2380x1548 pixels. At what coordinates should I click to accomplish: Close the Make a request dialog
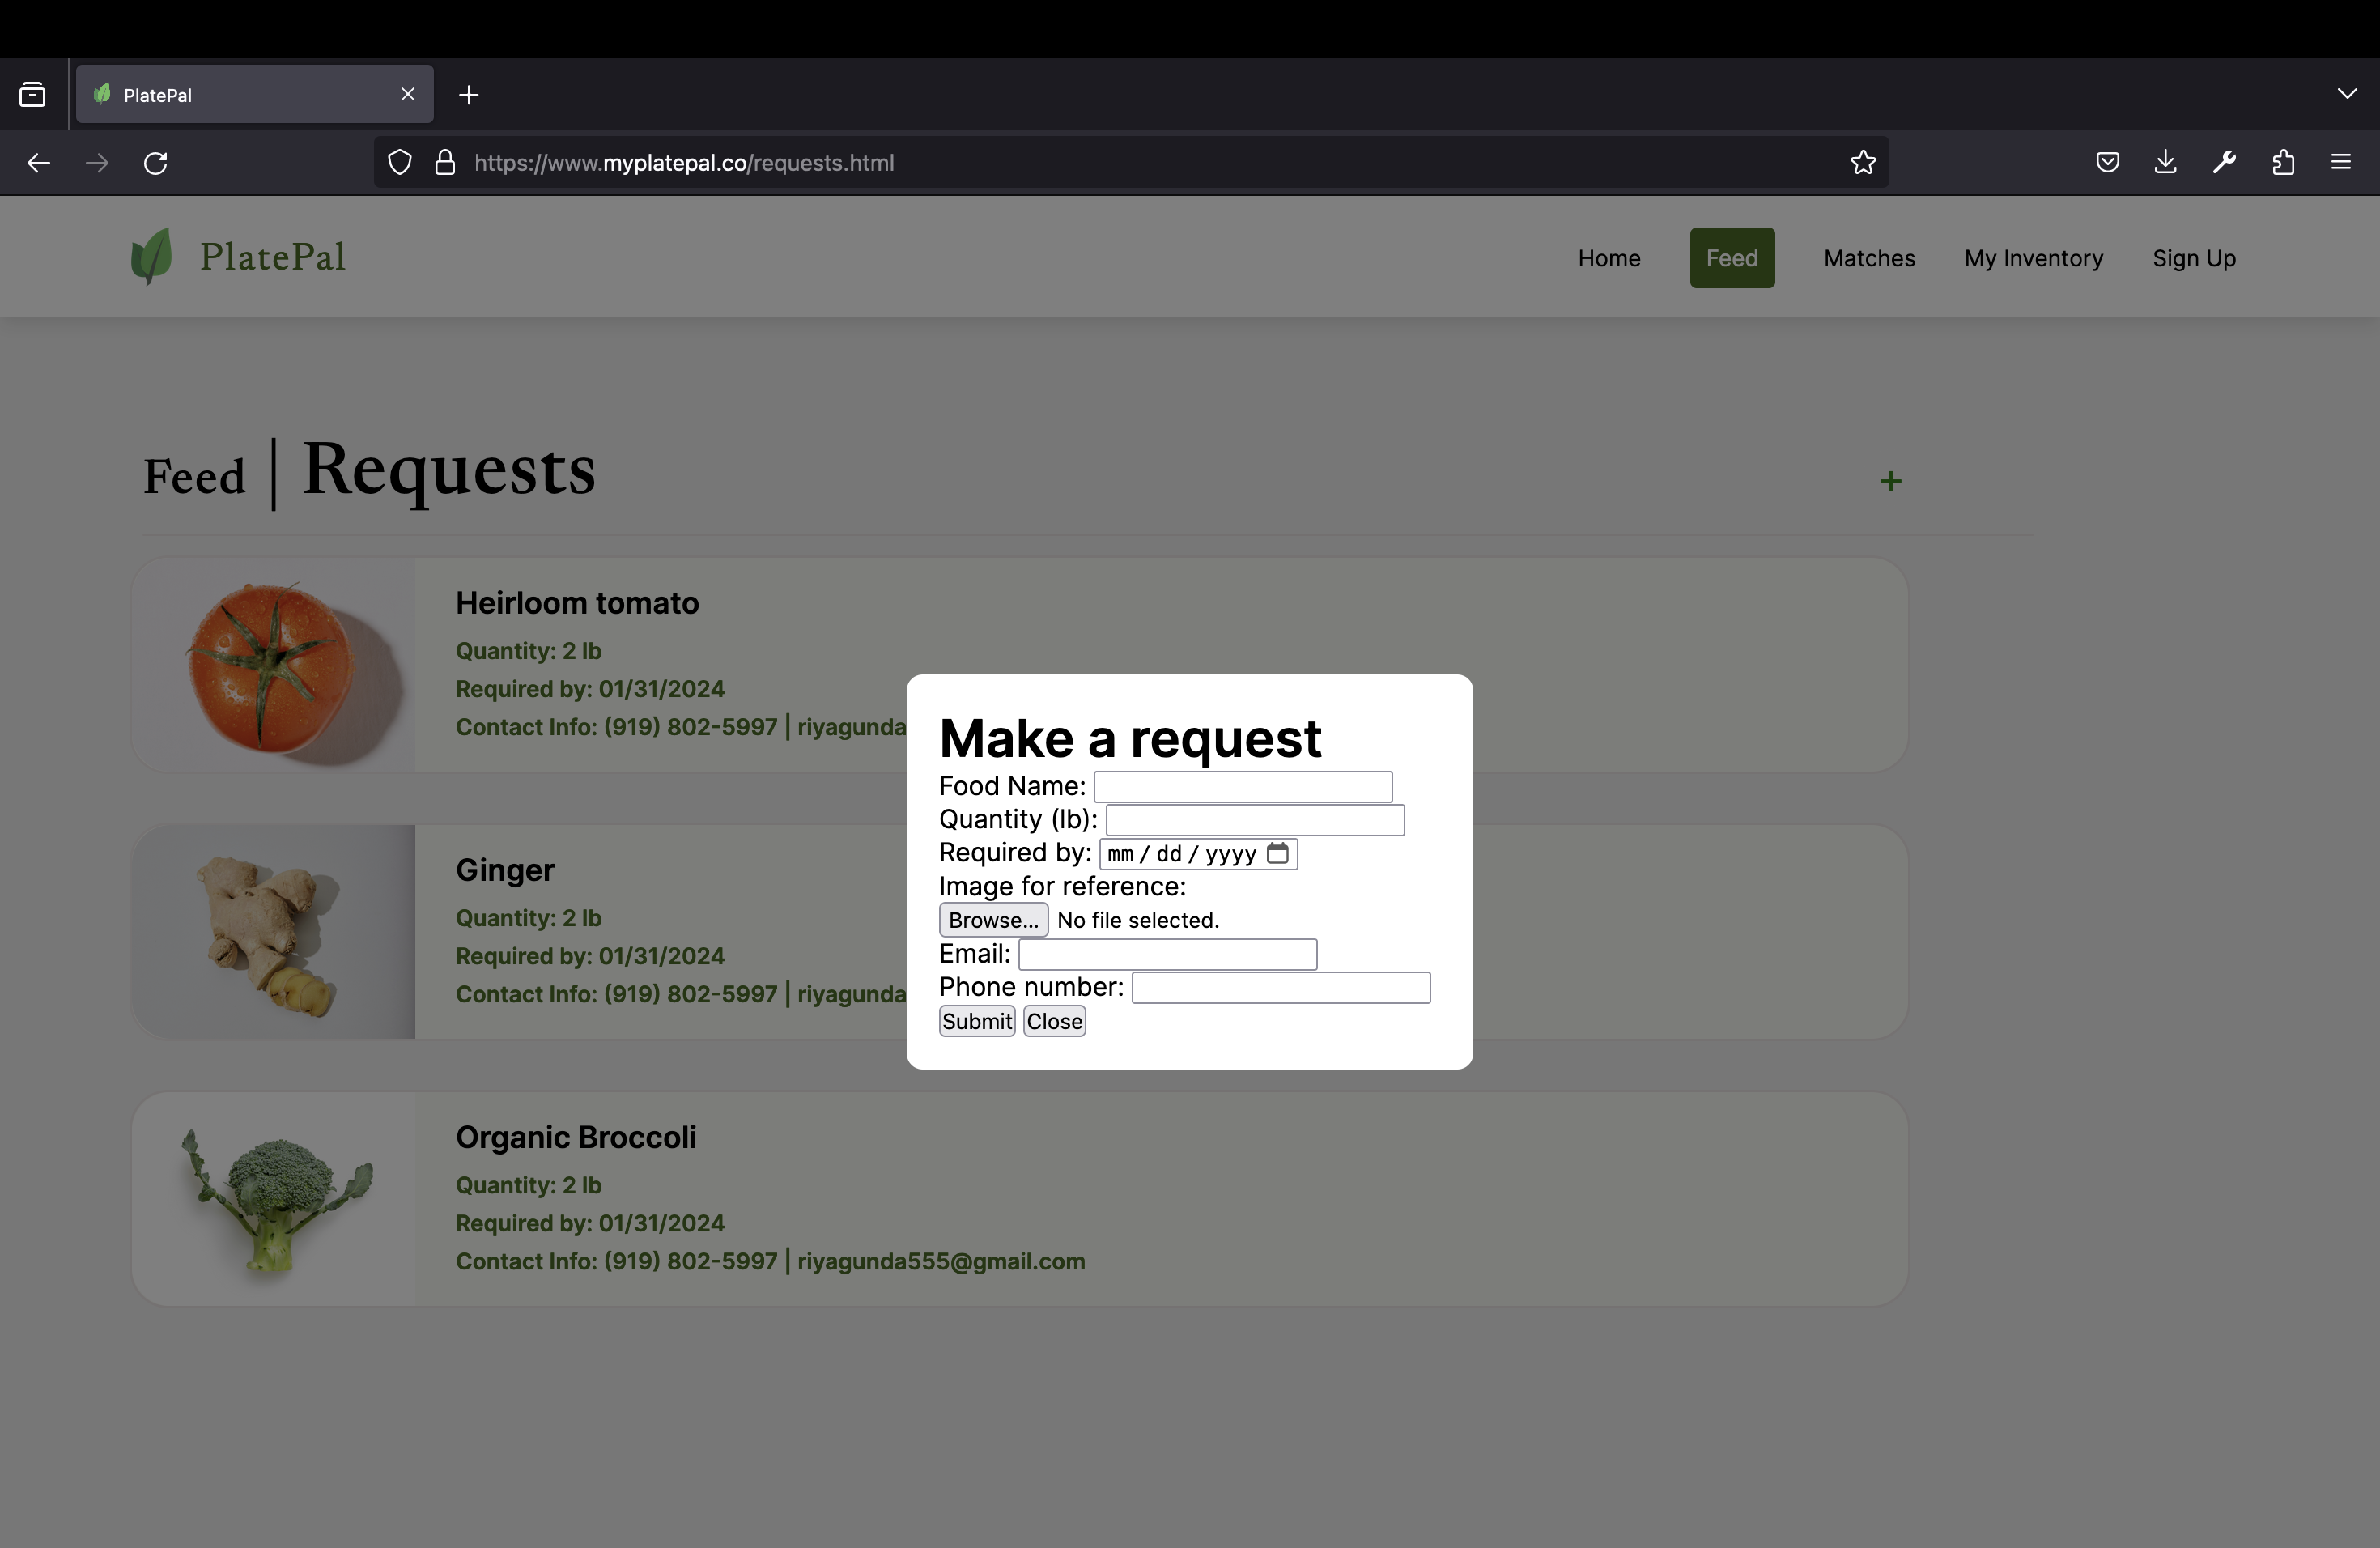click(1054, 1021)
